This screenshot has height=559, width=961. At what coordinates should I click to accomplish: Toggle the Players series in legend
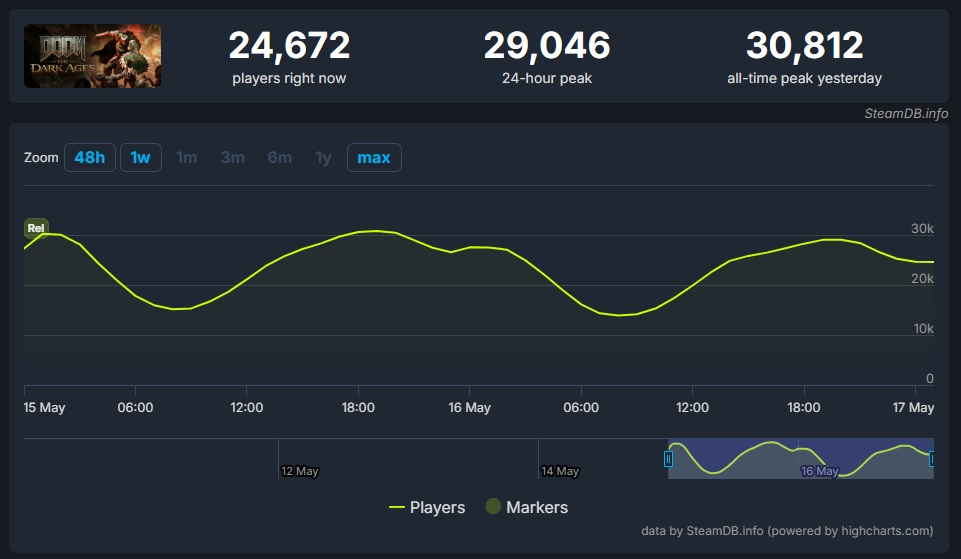pyautogui.click(x=427, y=508)
